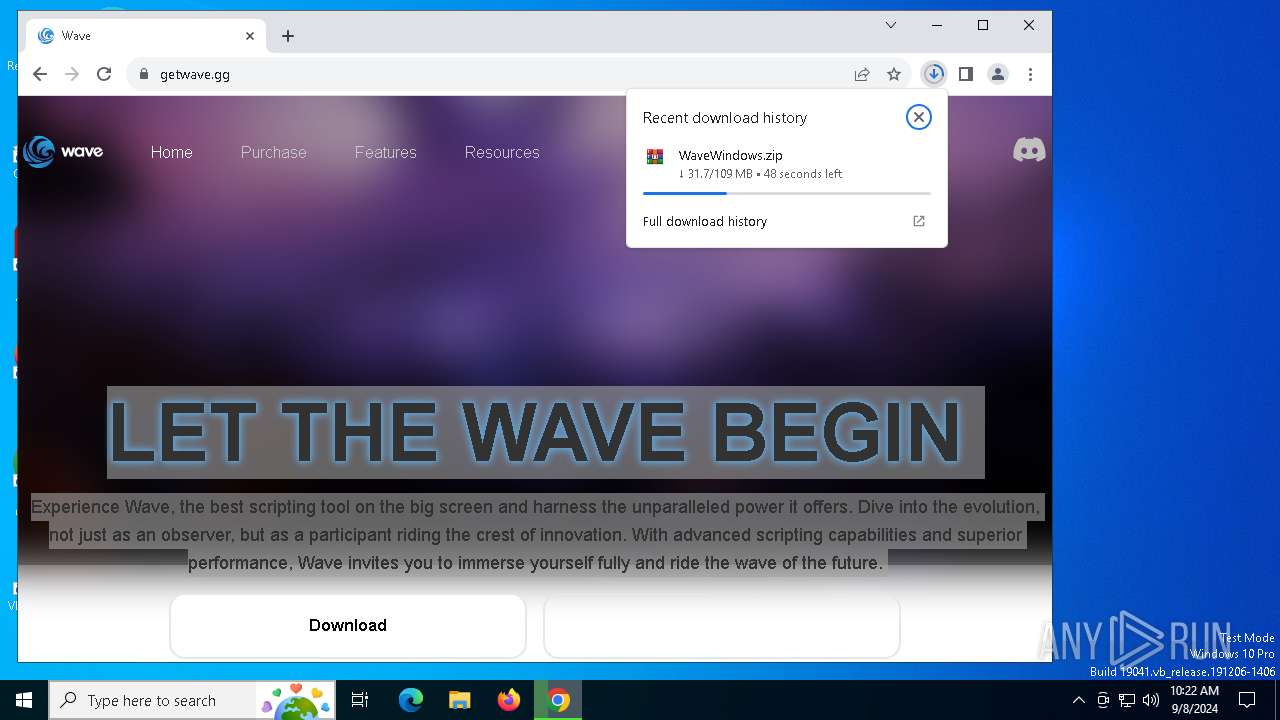Launch Microsoft Edge from taskbar

point(411,700)
